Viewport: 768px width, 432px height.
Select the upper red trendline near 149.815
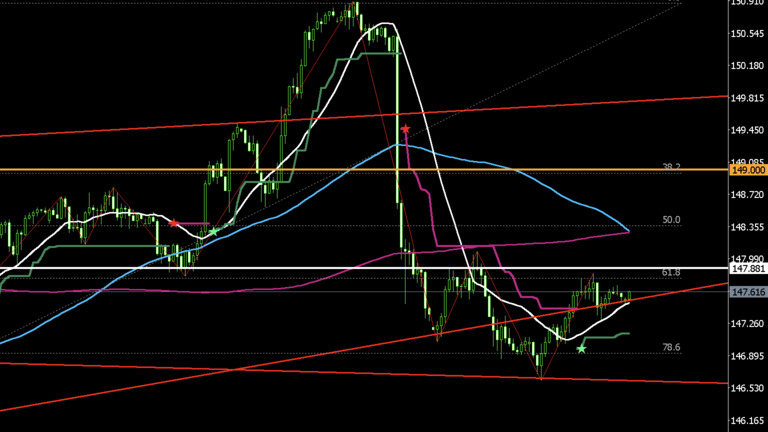(x=364, y=116)
